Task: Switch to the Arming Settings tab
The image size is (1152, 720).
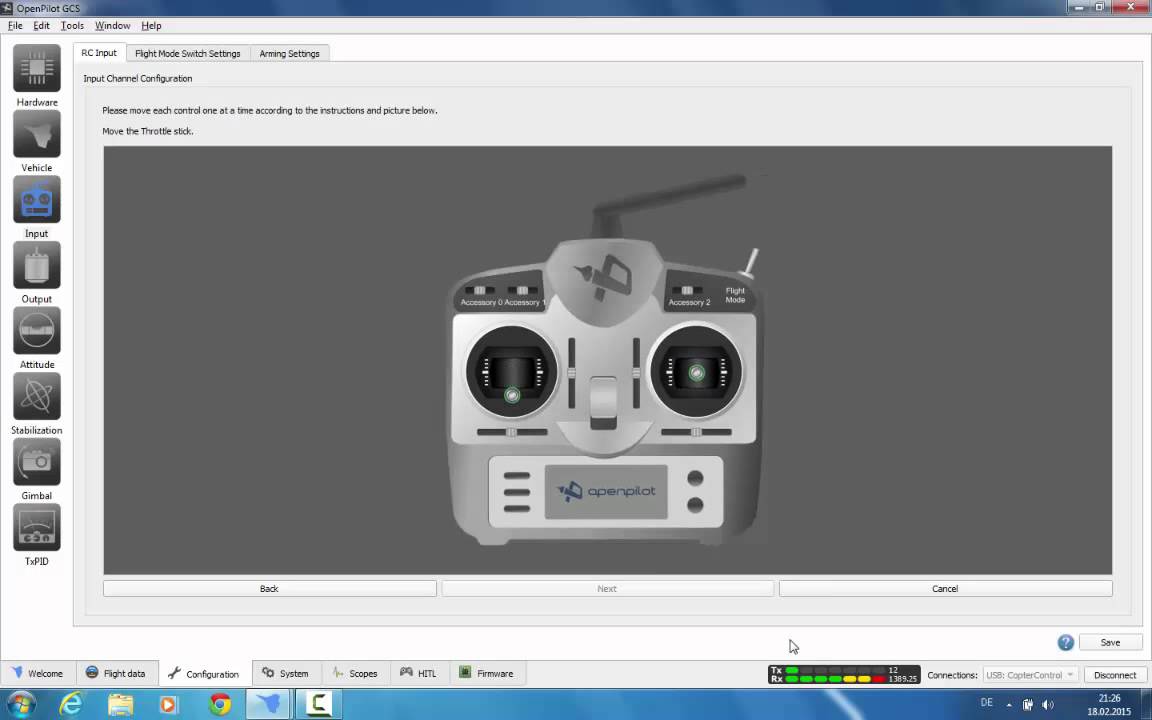Action: (289, 54)
